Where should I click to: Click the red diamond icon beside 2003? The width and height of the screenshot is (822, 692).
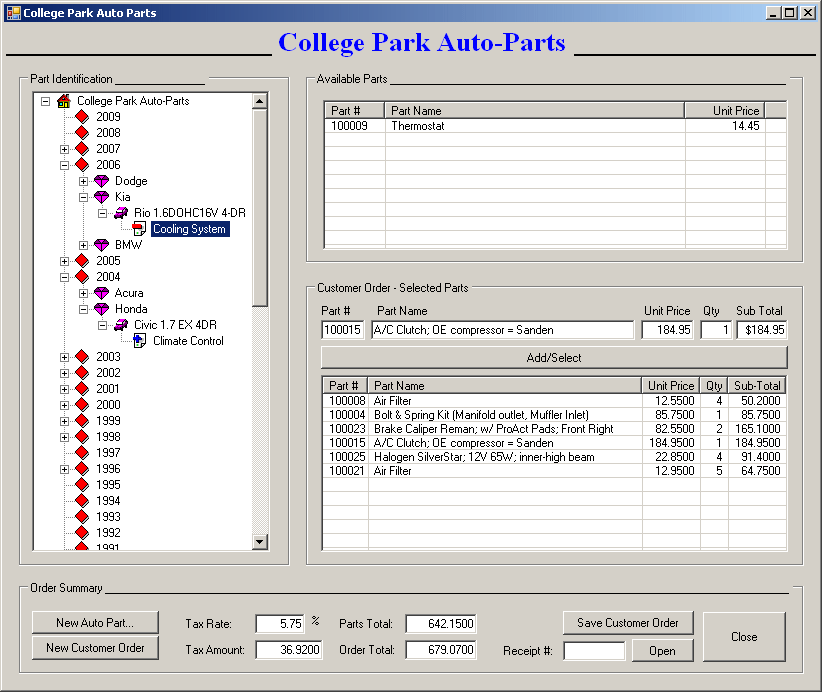[82, 356]
